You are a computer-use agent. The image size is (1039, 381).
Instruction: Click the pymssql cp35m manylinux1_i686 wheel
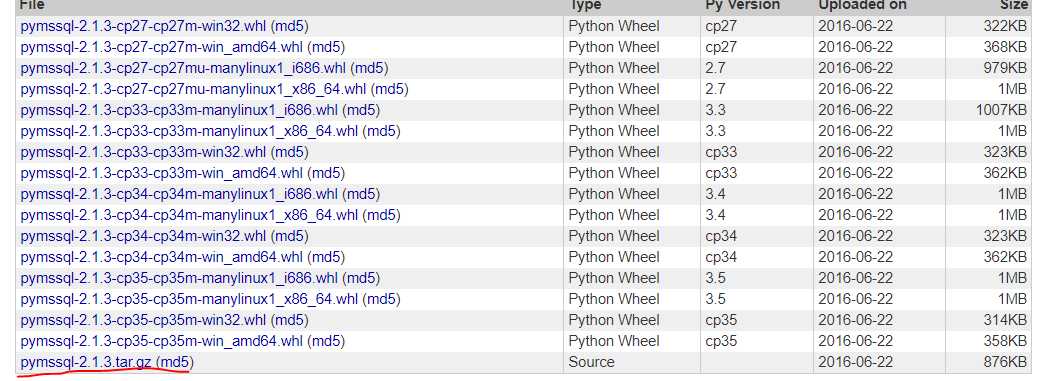click(180, 278)
